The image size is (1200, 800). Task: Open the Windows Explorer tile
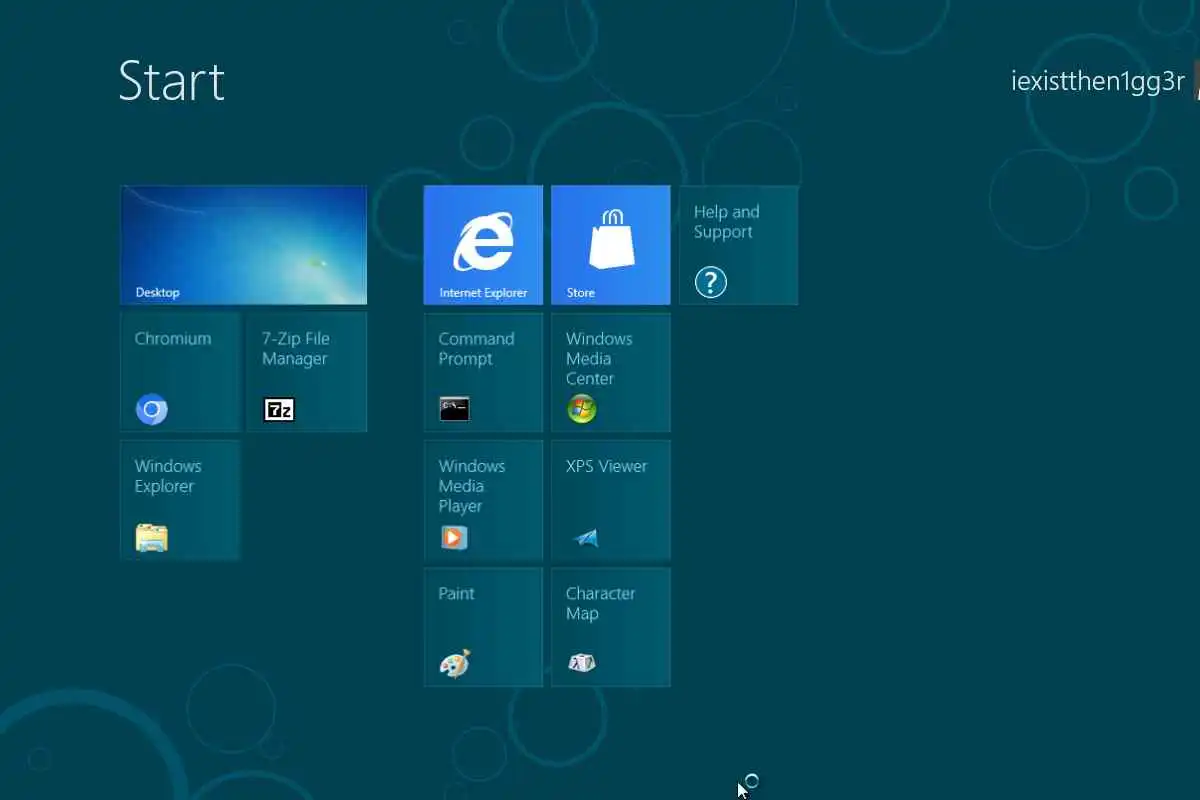180,500
